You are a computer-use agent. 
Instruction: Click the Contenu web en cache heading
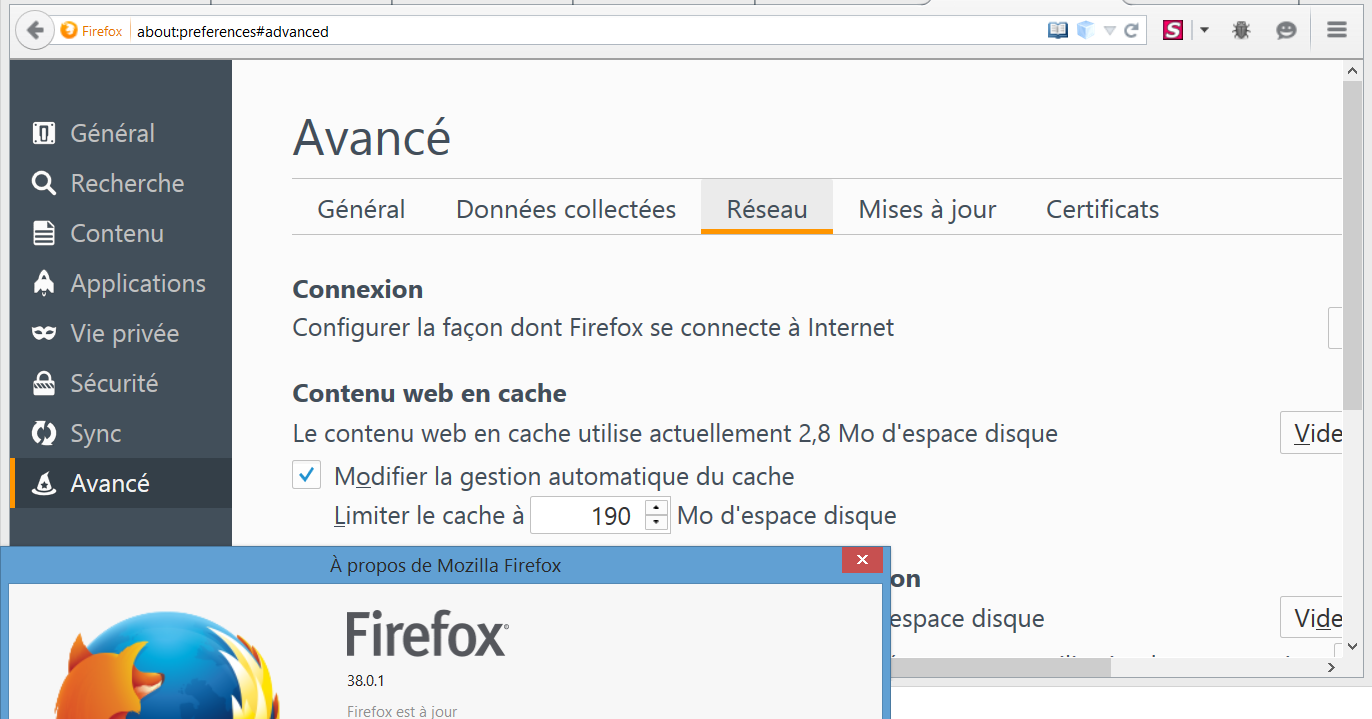(x=429, y=393)
